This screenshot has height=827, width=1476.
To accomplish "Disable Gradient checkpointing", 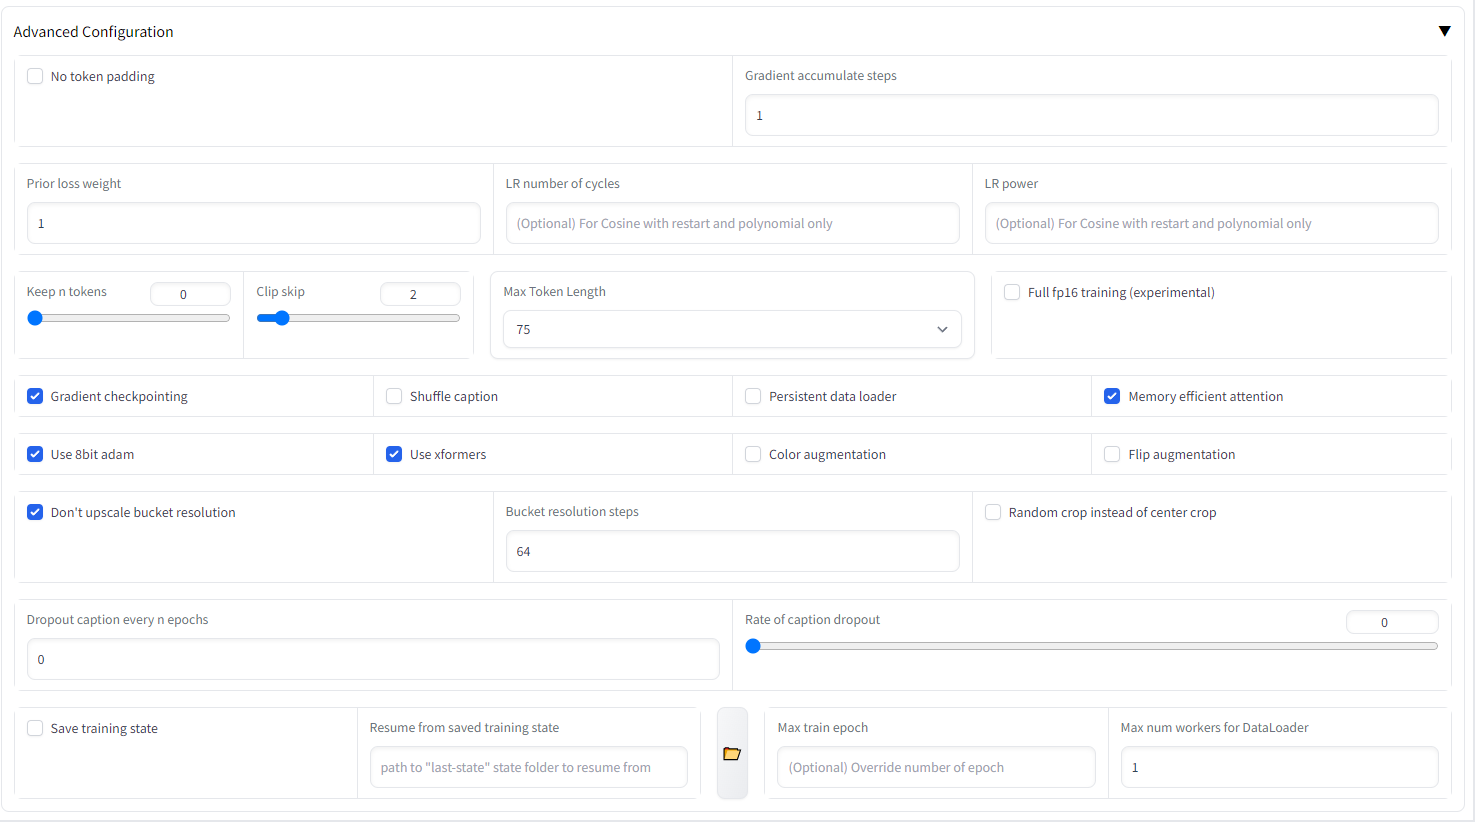I will (35, 396).
